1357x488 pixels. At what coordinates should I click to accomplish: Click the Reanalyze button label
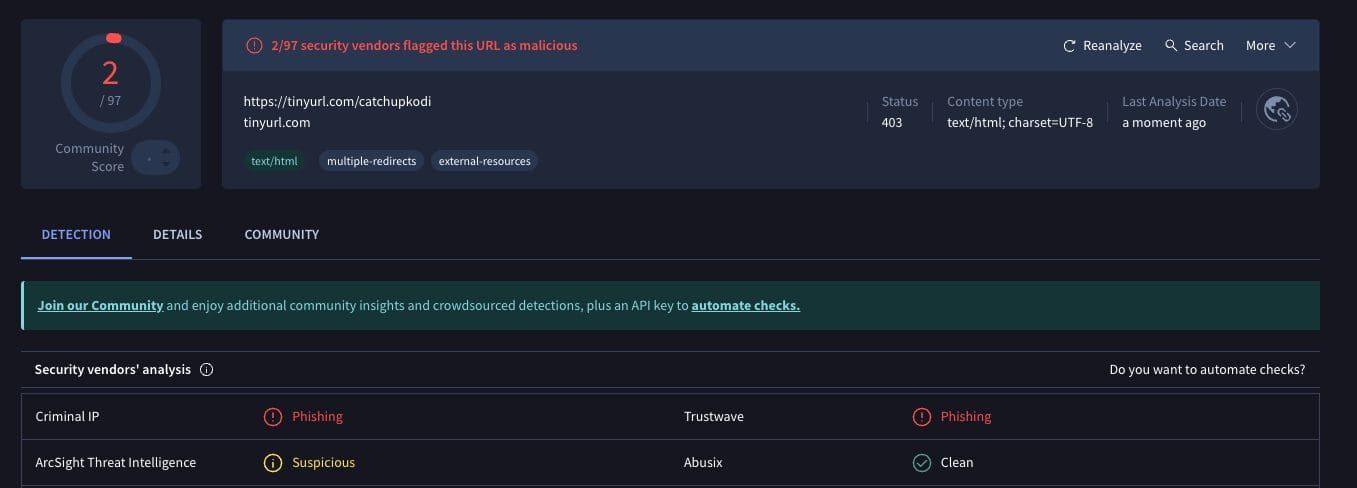tap(1112, 46)
